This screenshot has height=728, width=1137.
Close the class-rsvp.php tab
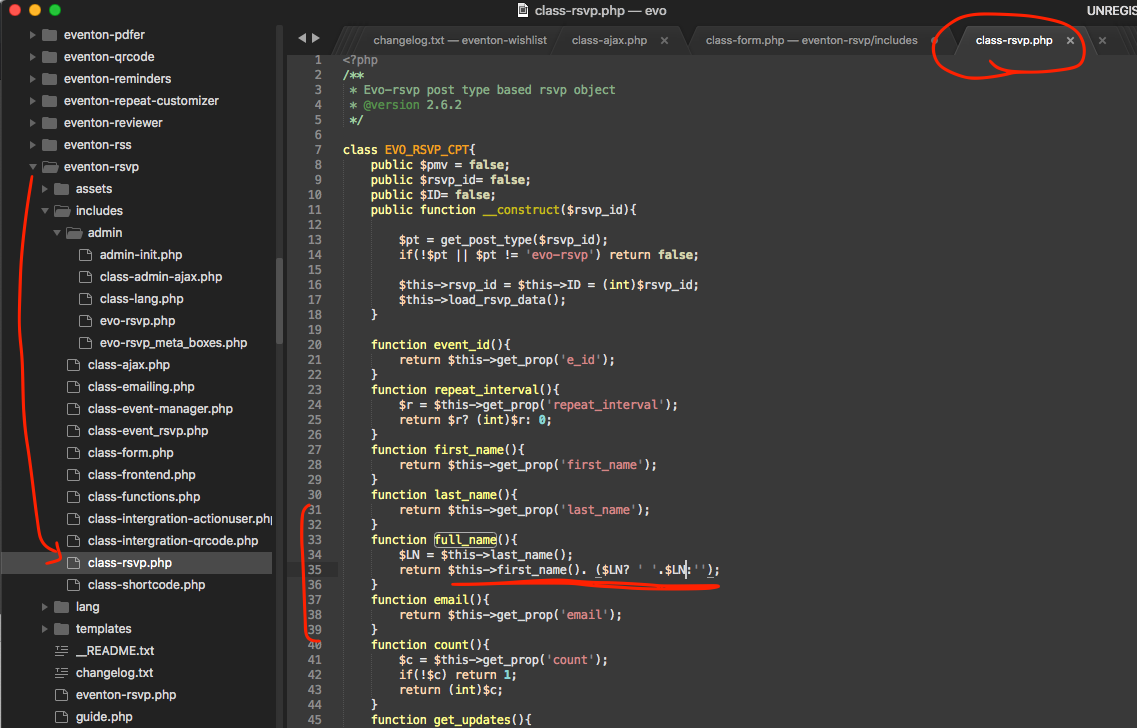pyautogui.click(x=1070, y=41)
